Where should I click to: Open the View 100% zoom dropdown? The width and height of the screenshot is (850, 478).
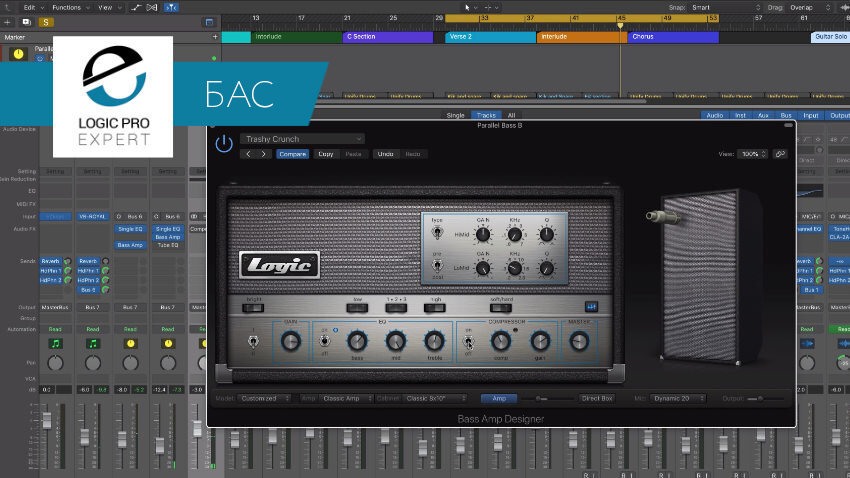[x=752, y=154]
